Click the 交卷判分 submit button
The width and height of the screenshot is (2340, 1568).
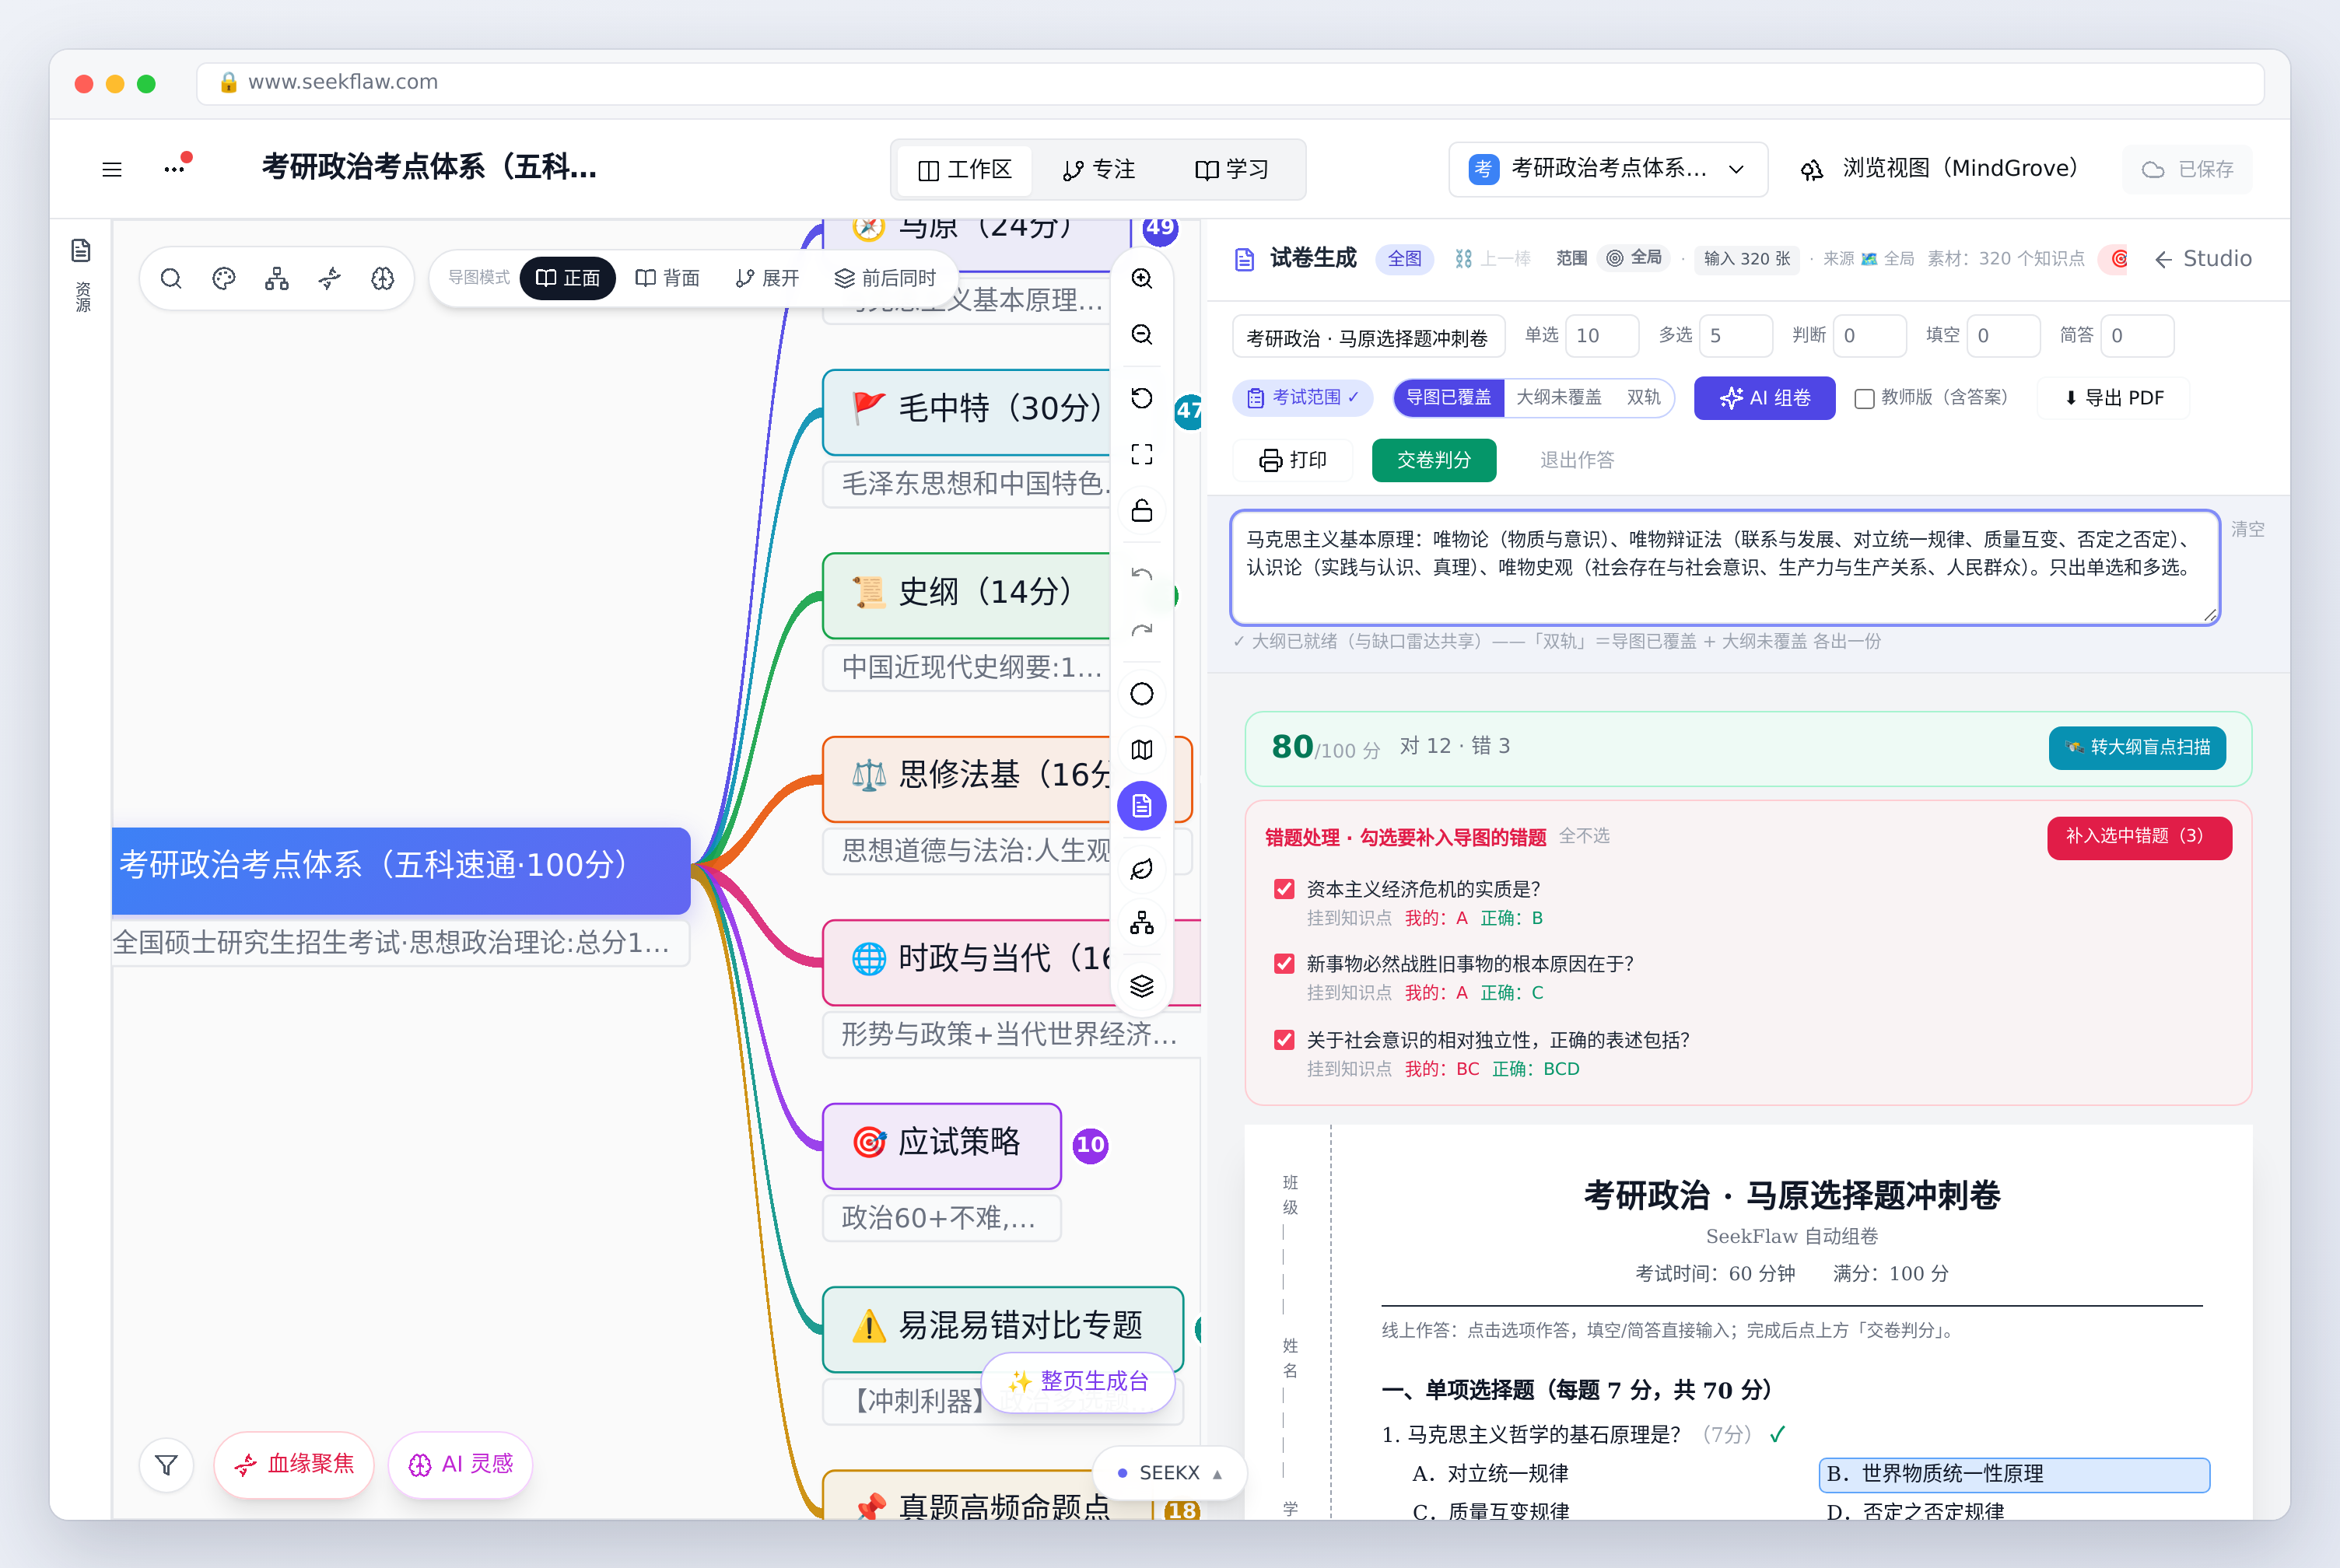(1433, 460)
